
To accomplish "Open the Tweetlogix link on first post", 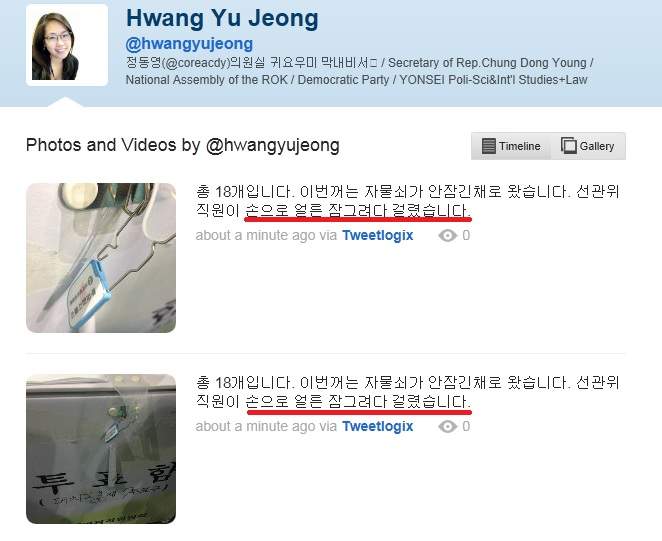I will 377,235.
